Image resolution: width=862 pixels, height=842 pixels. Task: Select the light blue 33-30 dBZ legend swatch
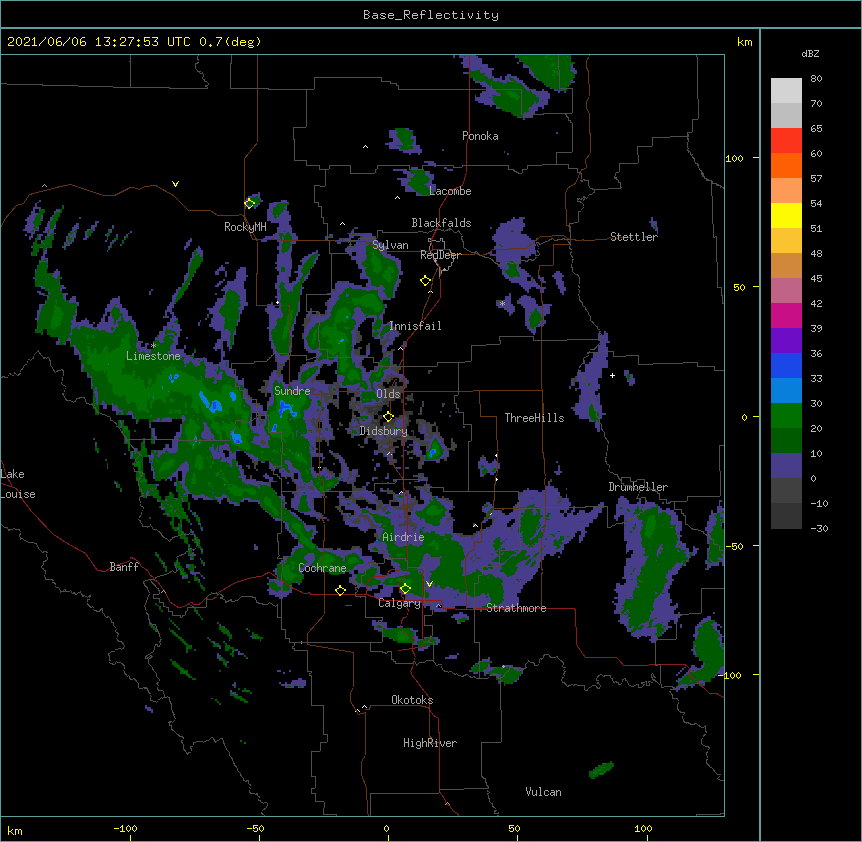coord(786,390)
